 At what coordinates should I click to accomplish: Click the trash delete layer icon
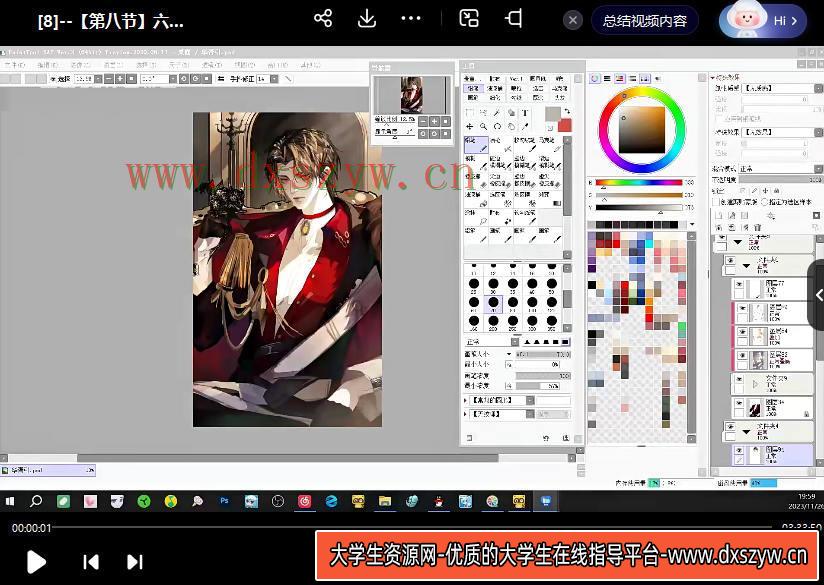757,228
